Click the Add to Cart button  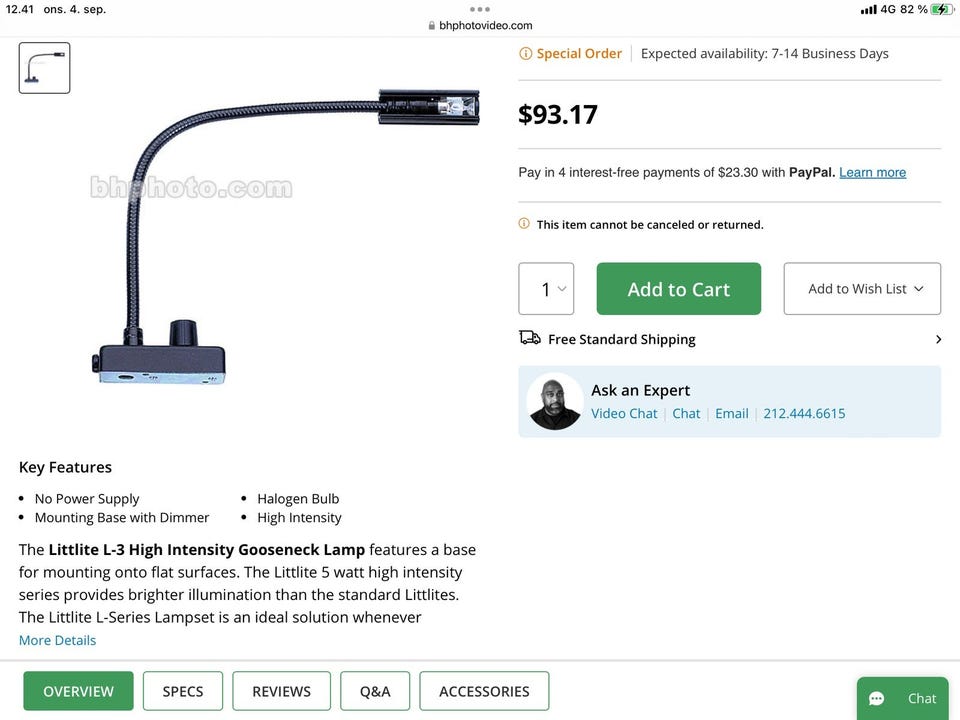pyautogui.click(x=679, y=289)
